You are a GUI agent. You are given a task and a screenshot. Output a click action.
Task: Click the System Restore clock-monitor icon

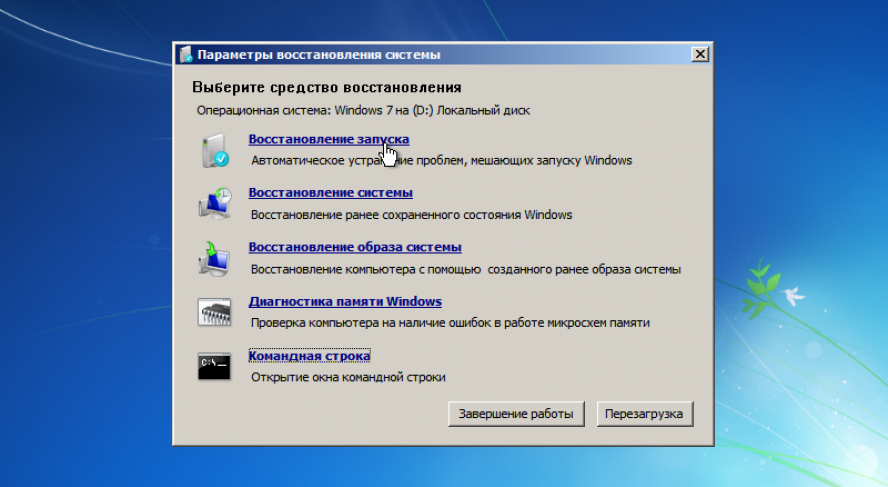pyautogui.click(x=215, y=203)
